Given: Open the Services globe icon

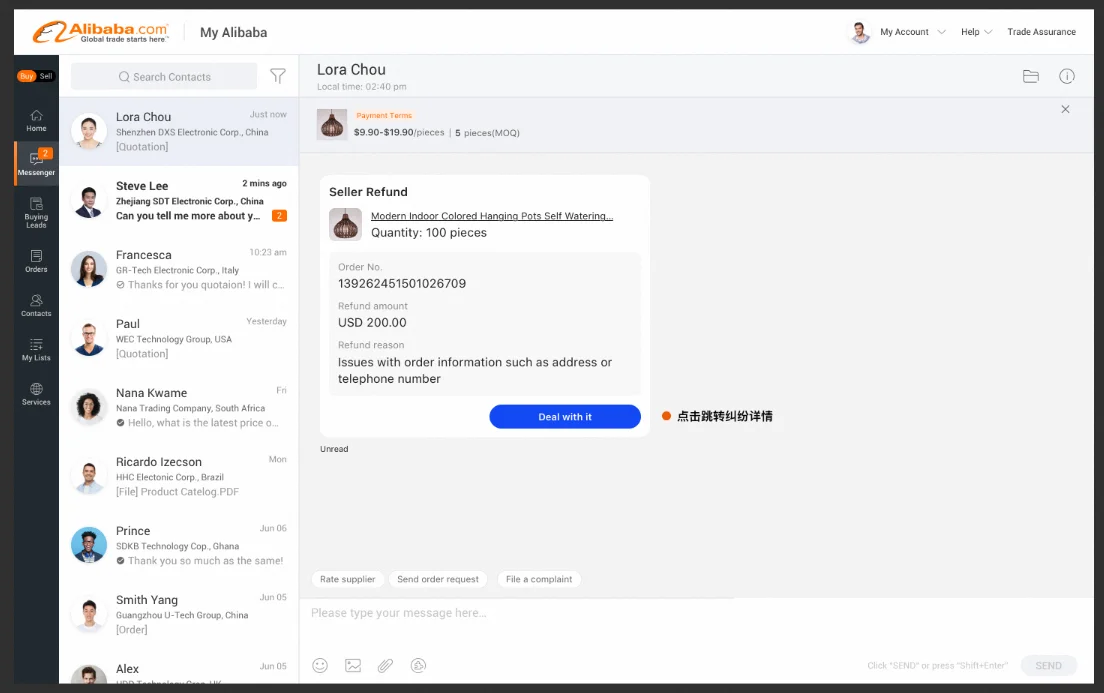Looking at the screenshot, I should point(36,394).
